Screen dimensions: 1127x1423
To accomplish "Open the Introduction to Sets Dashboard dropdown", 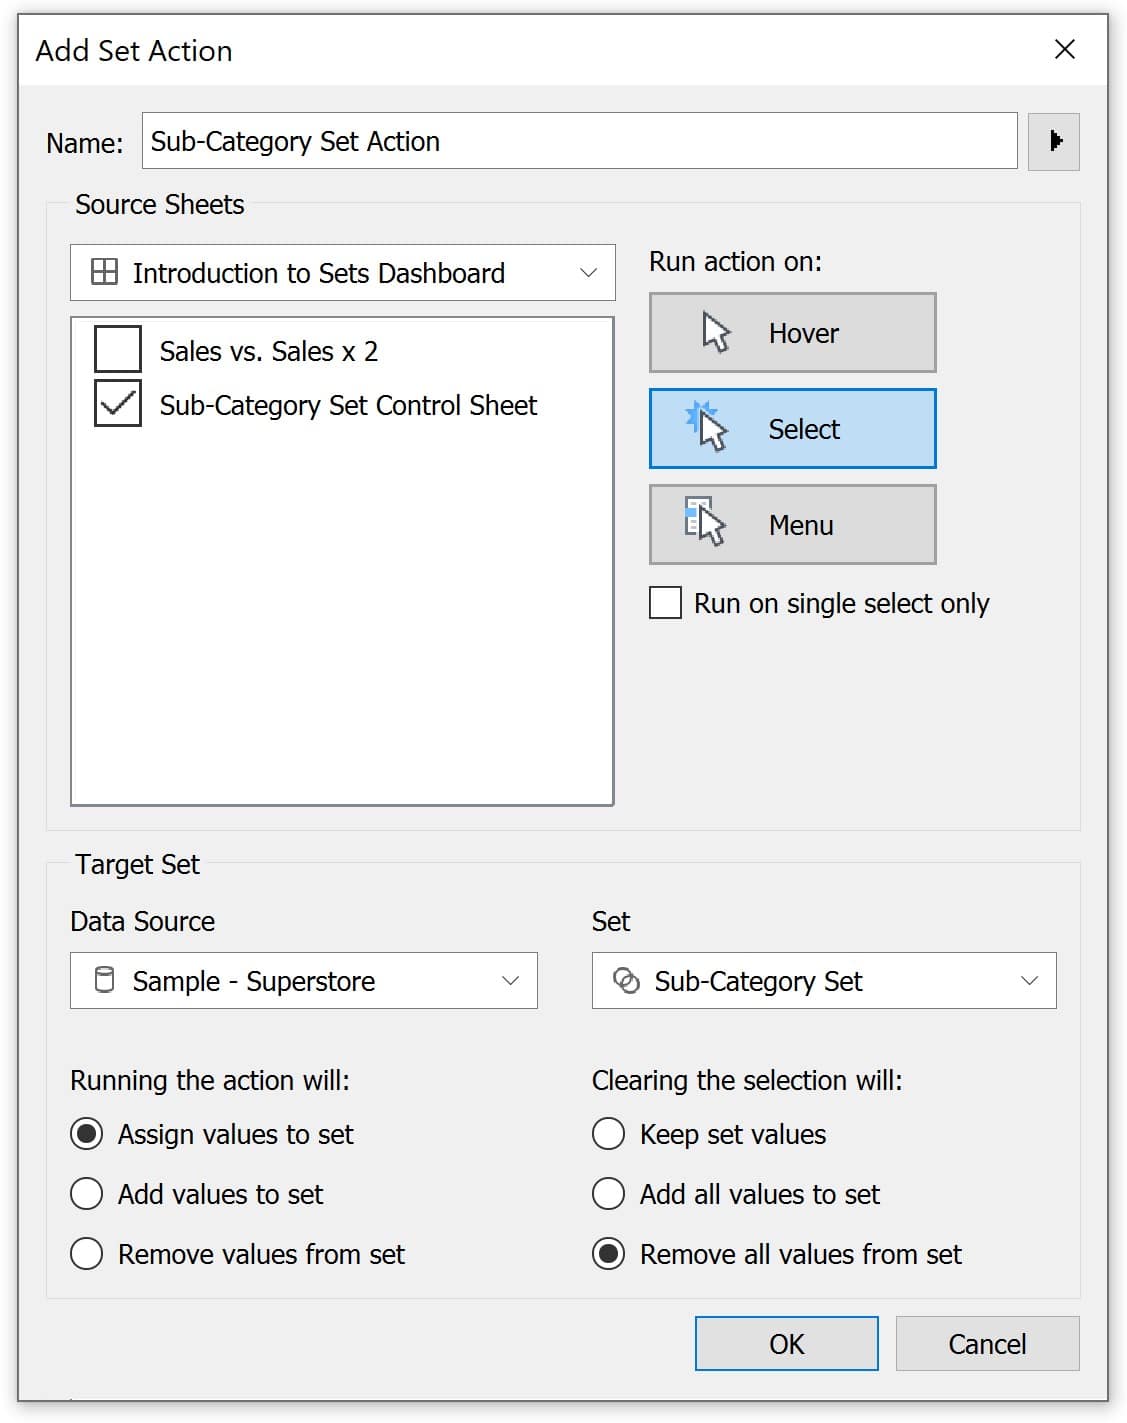I will 343,272.
